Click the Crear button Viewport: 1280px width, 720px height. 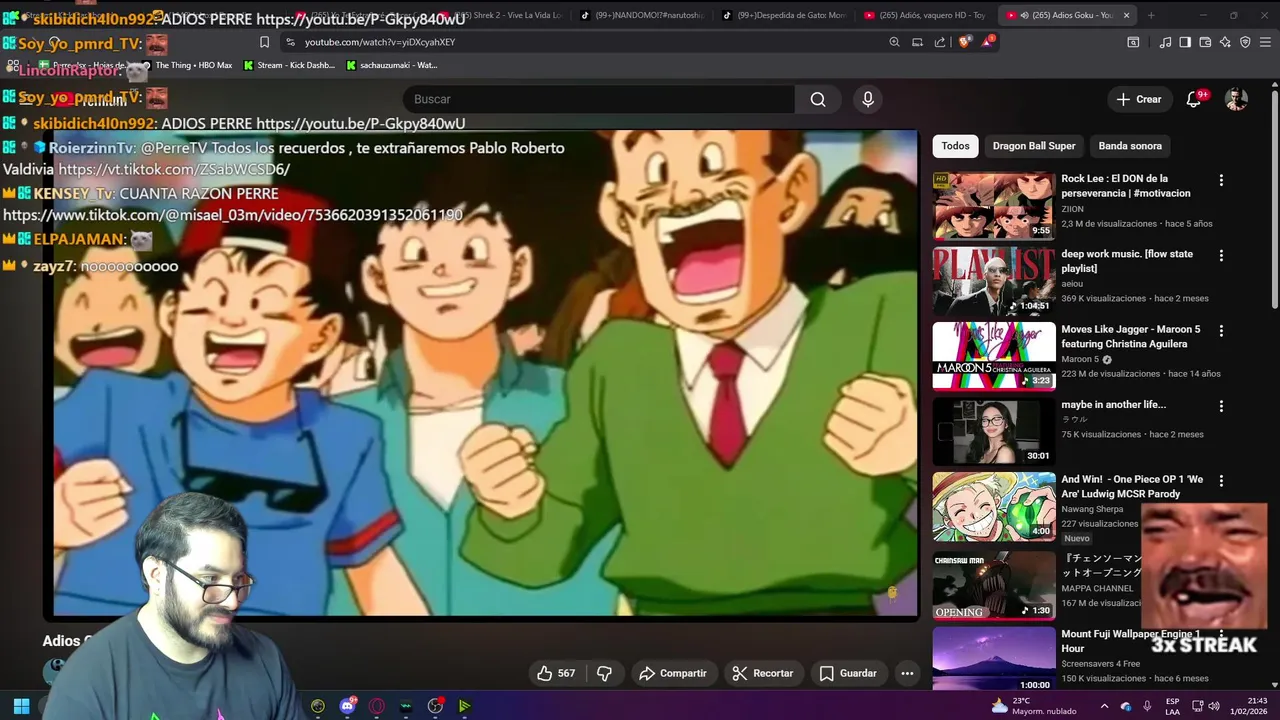pyautogui.click(x=1139, y=99)
